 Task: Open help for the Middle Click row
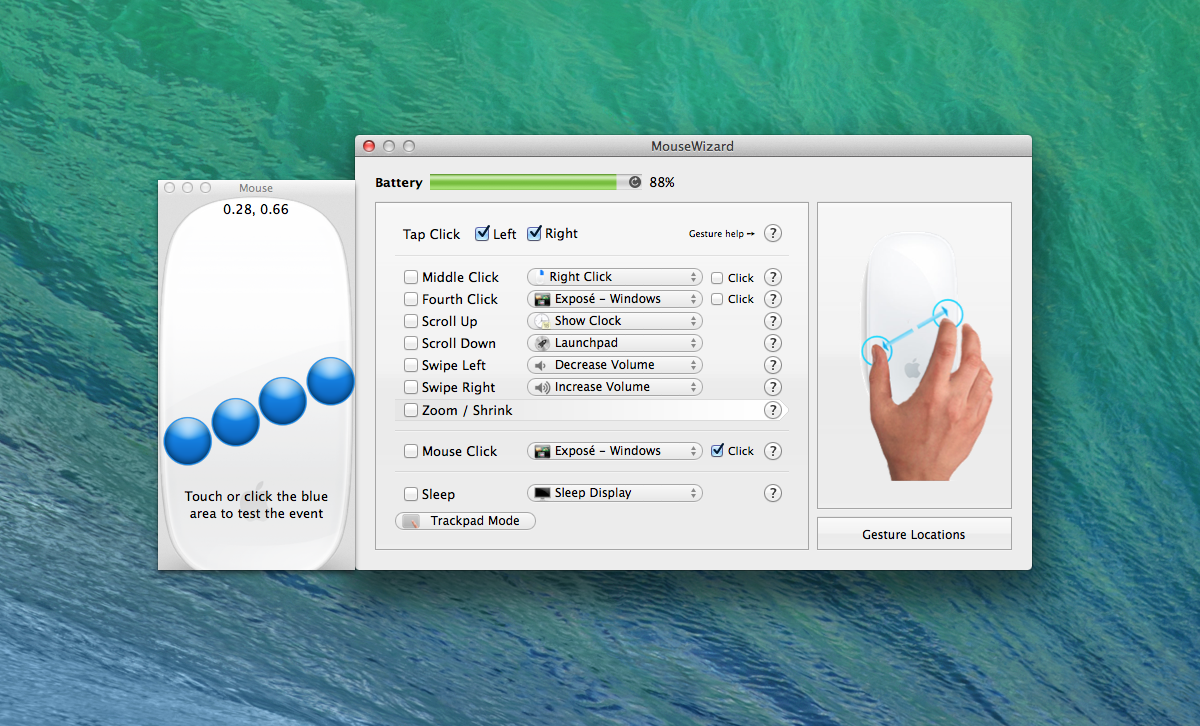(x=773, y=278)
